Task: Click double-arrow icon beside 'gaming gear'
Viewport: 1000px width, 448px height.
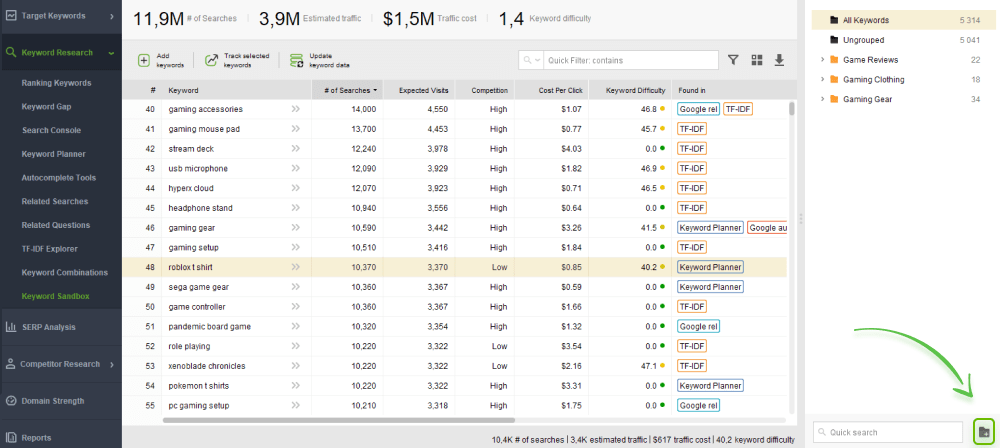Action: pos(295,228)
